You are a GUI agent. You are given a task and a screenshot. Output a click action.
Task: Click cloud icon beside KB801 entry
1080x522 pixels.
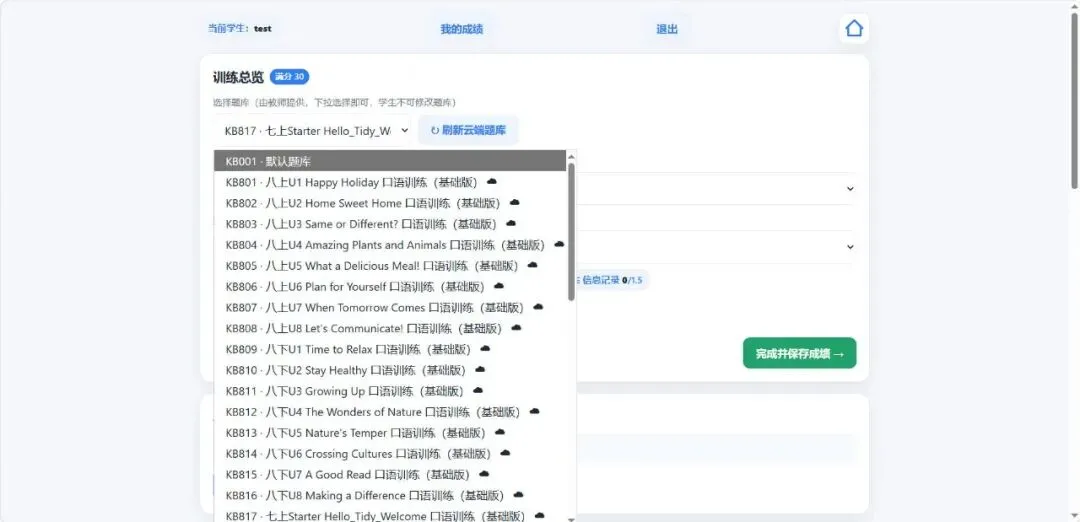(x=492, y=182)
